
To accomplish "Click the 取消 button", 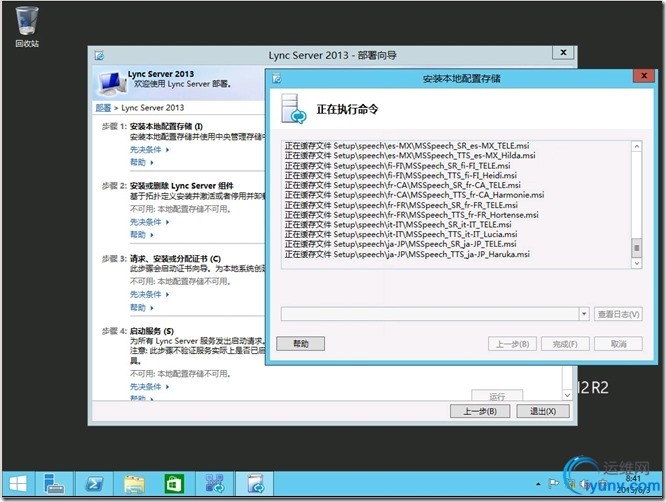I will pos(618,344).
